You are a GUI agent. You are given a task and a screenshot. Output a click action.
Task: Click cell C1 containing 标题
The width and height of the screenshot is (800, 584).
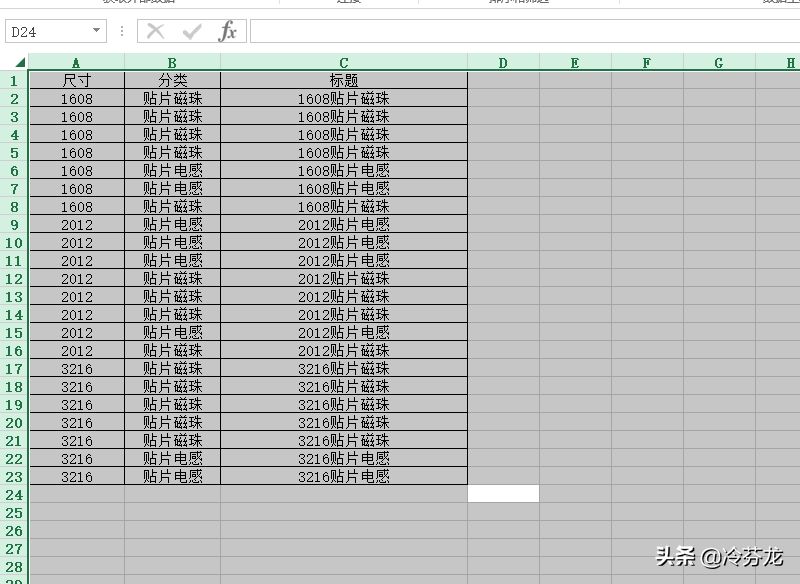(344, 81)
